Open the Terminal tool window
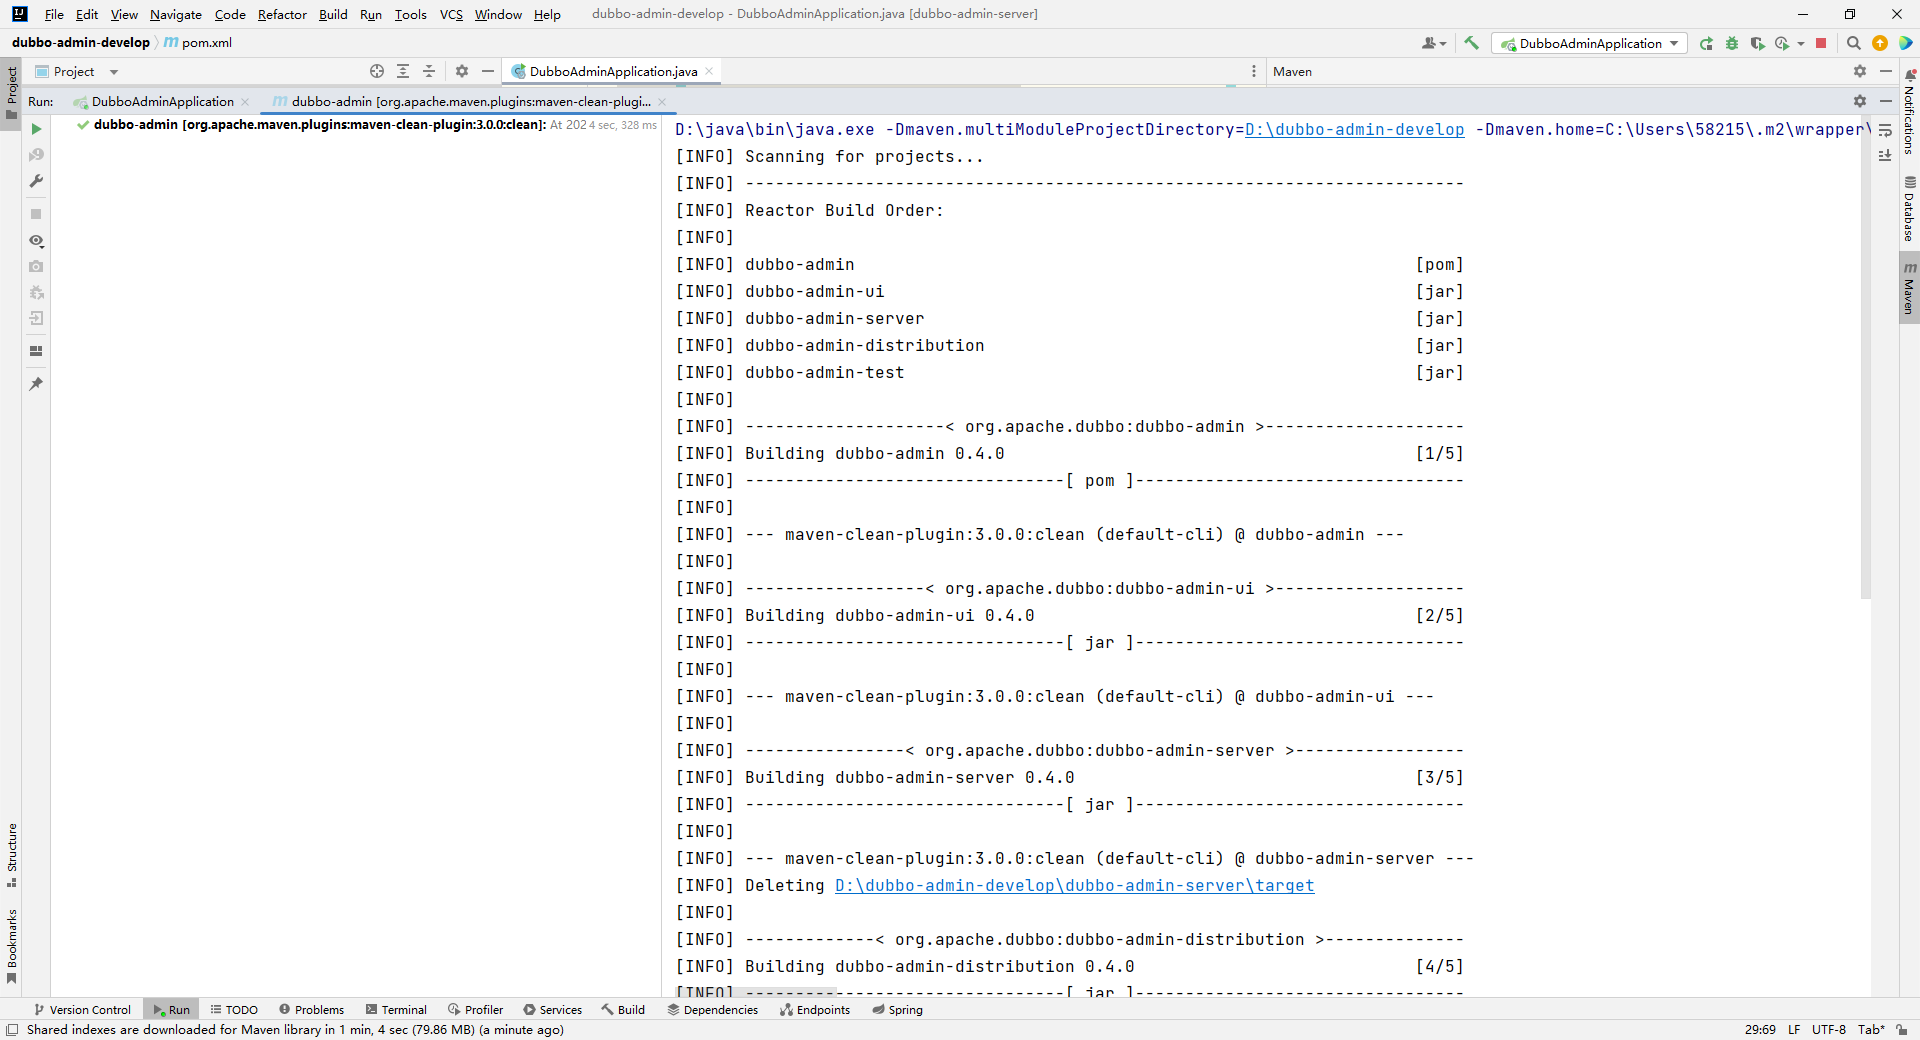1920x1040 pixels. tap(396, 1010)
